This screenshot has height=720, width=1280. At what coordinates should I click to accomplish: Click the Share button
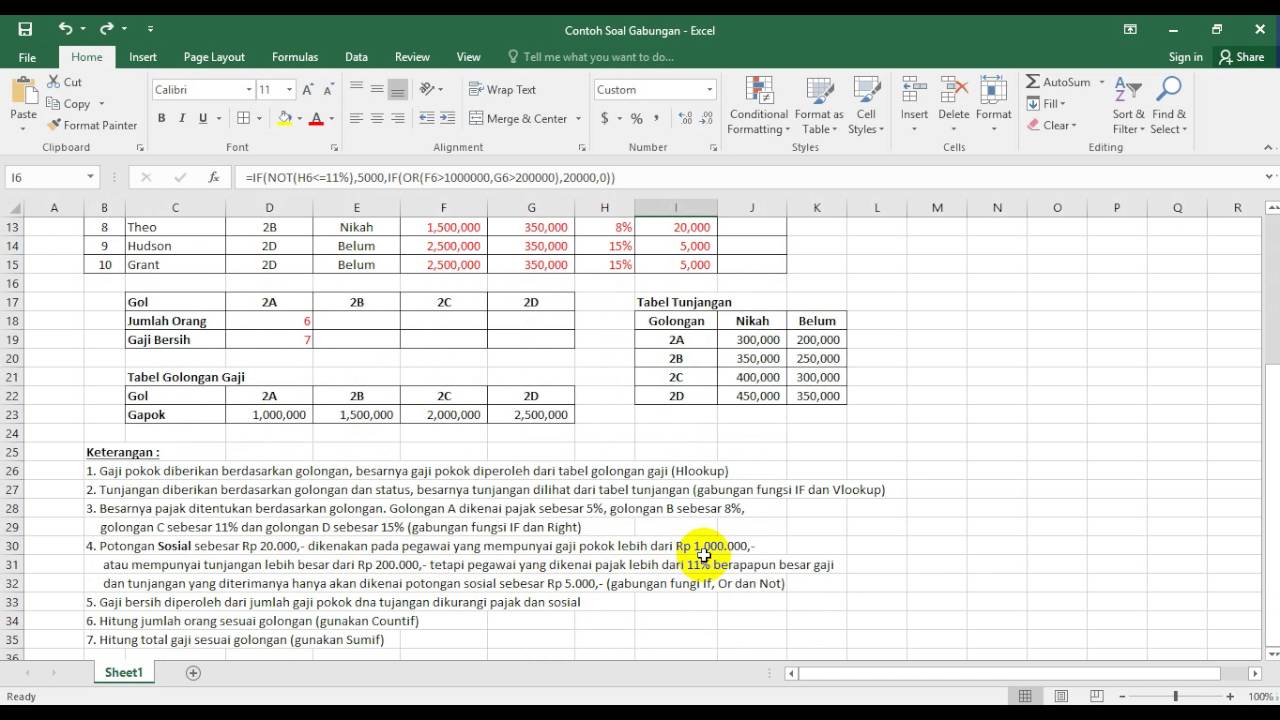1242,57
